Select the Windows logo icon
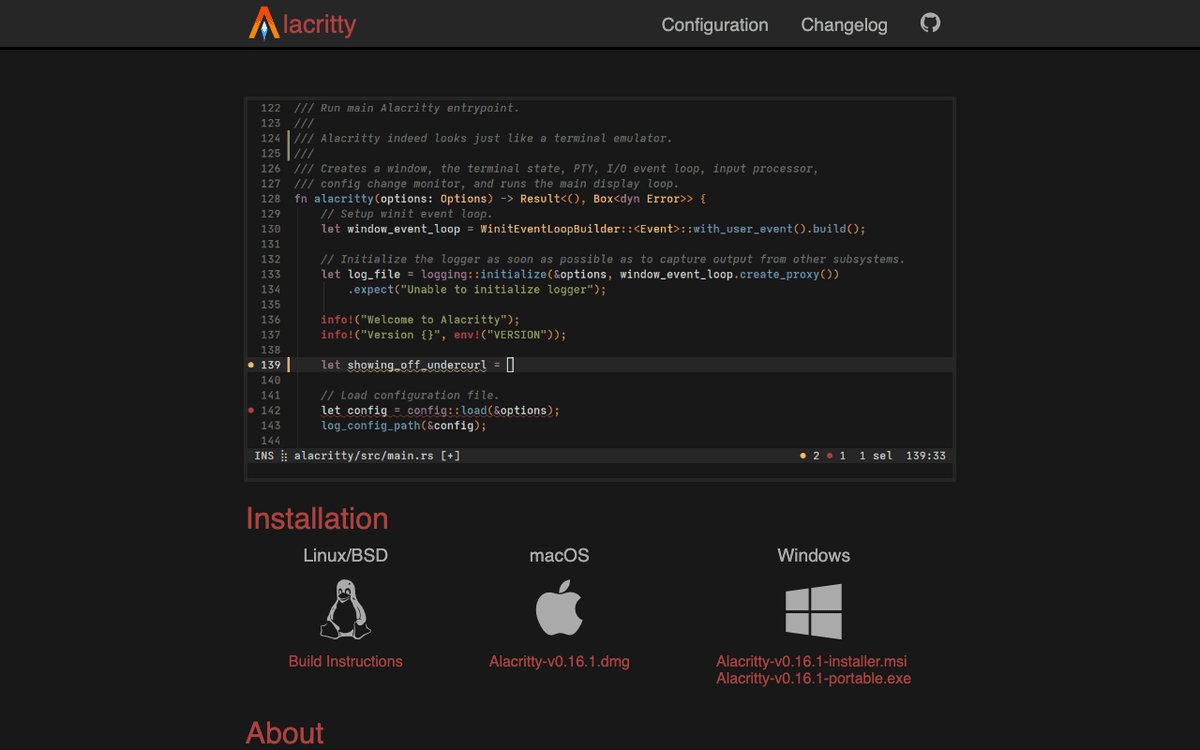Viewport: 1200px width, 750px height. coord(813,609)
